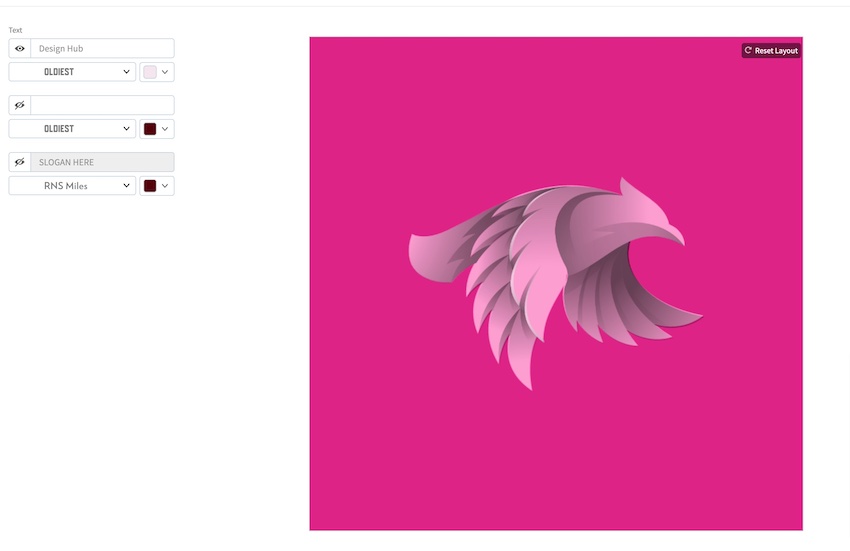850x551 pixels.
Task: Open the first OLDIEST font dropdown
Action: [x=72, y=72]
